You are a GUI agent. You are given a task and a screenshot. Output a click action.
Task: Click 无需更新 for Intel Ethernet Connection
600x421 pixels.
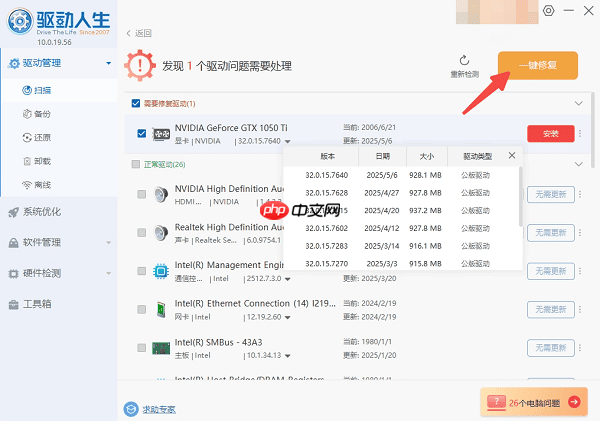tap(551, 310)
